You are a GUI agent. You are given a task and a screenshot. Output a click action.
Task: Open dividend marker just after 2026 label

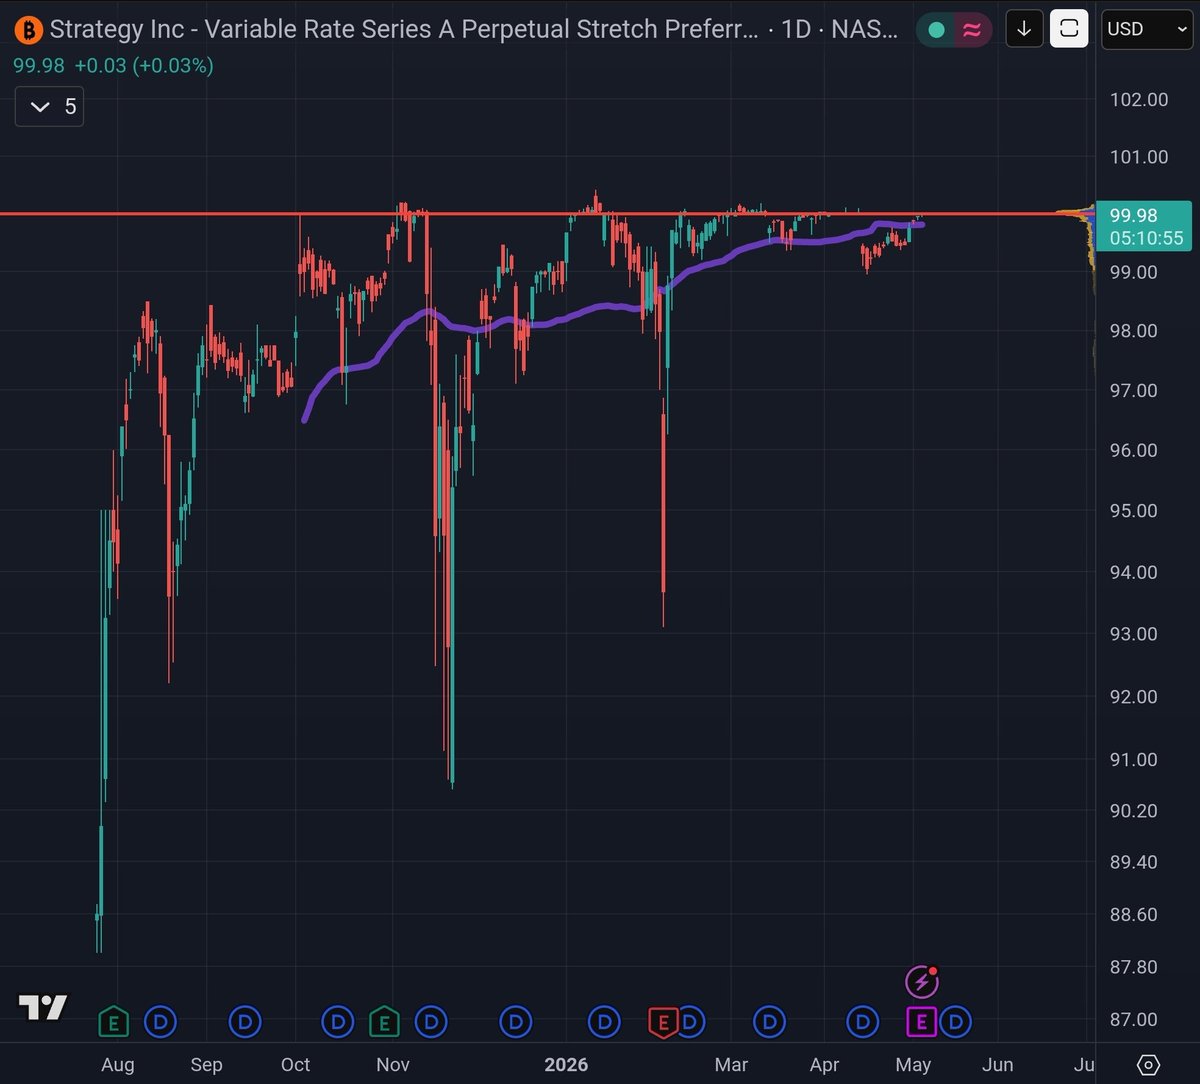tap(604, 1021)
